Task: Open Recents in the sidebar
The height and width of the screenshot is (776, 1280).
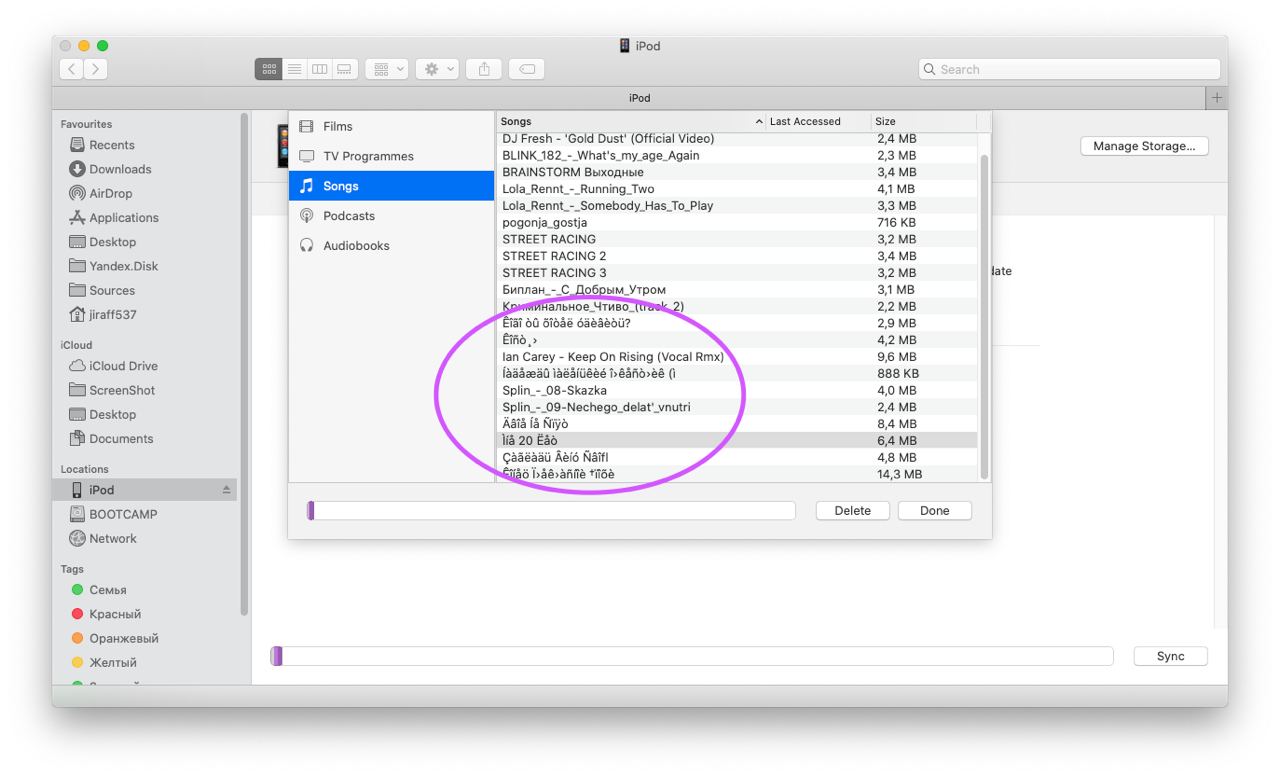Action: 111,145
